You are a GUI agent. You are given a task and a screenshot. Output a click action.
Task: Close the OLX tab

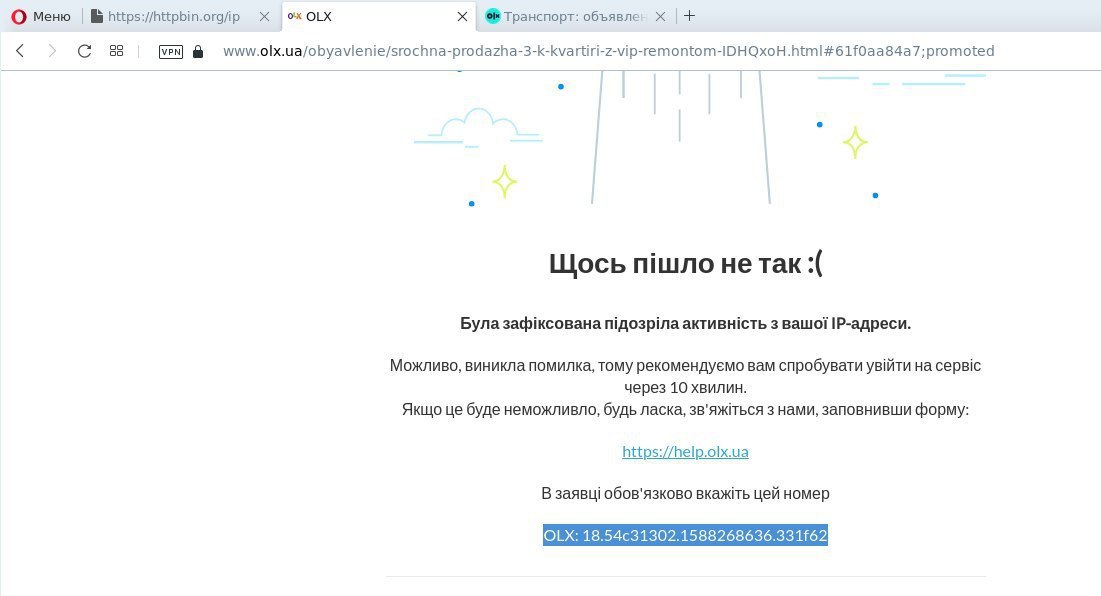click(x=462, y=17)
